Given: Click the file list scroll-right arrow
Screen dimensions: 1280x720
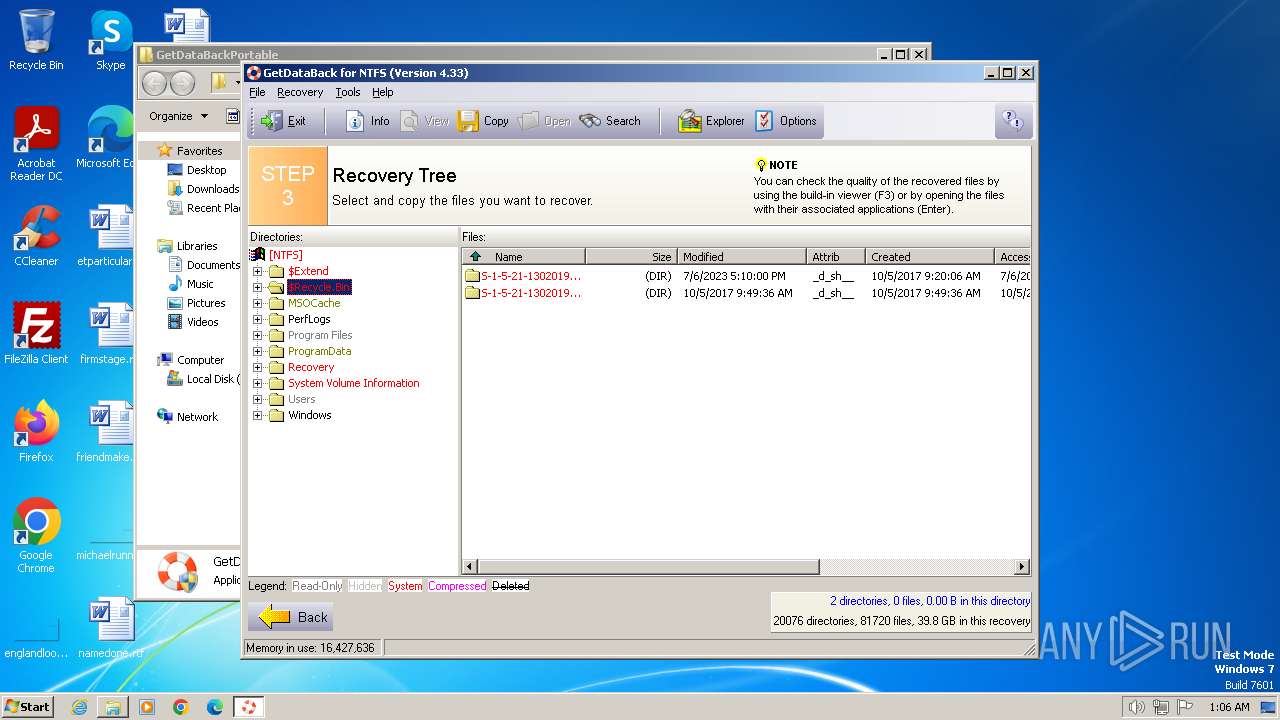Looking at the screenshot, I should click(1022, 567).
